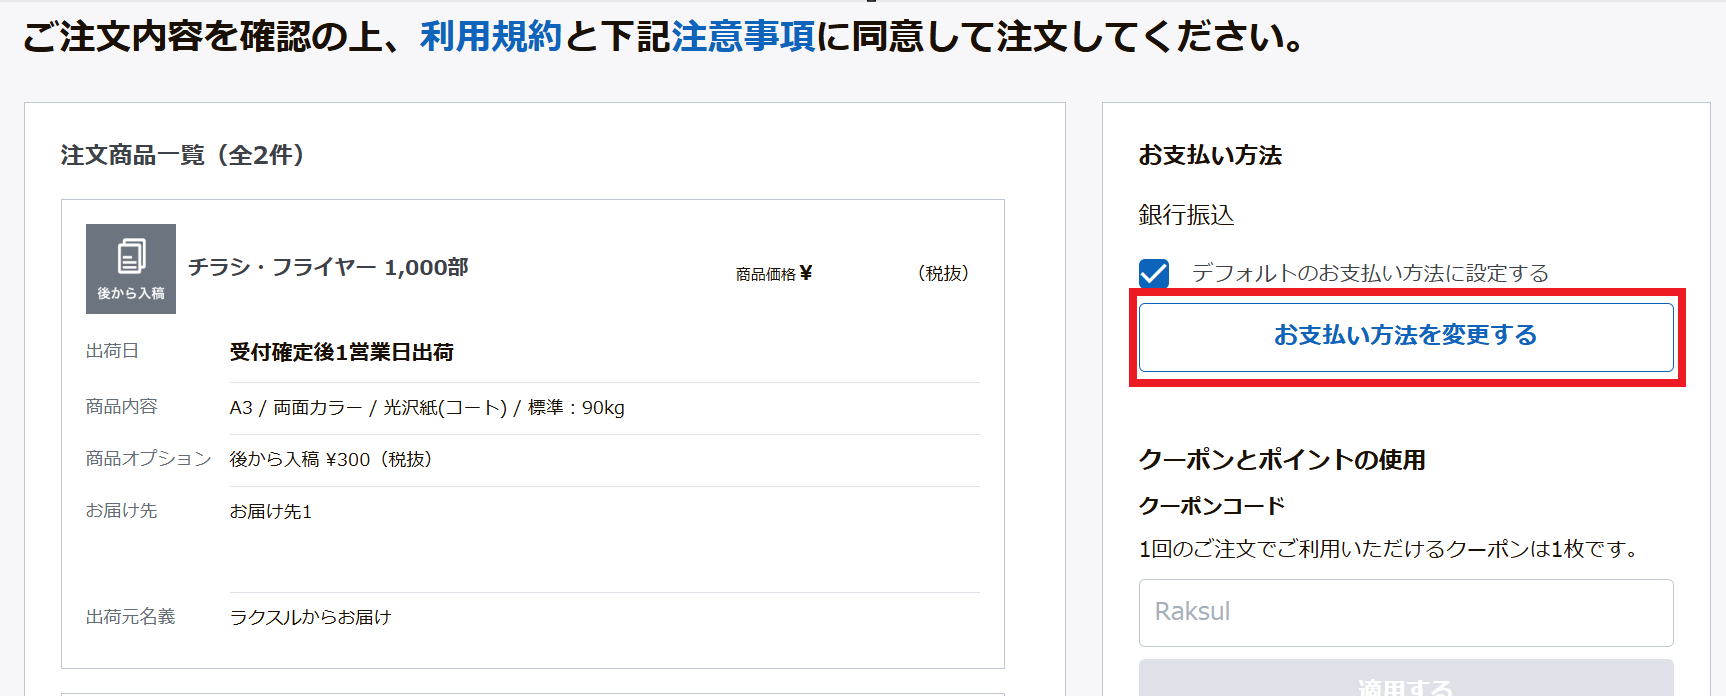Click the 受付確定後1営業日出荷 shipping date text
Screen dimensions: 1726x696
tap(341, 352)
